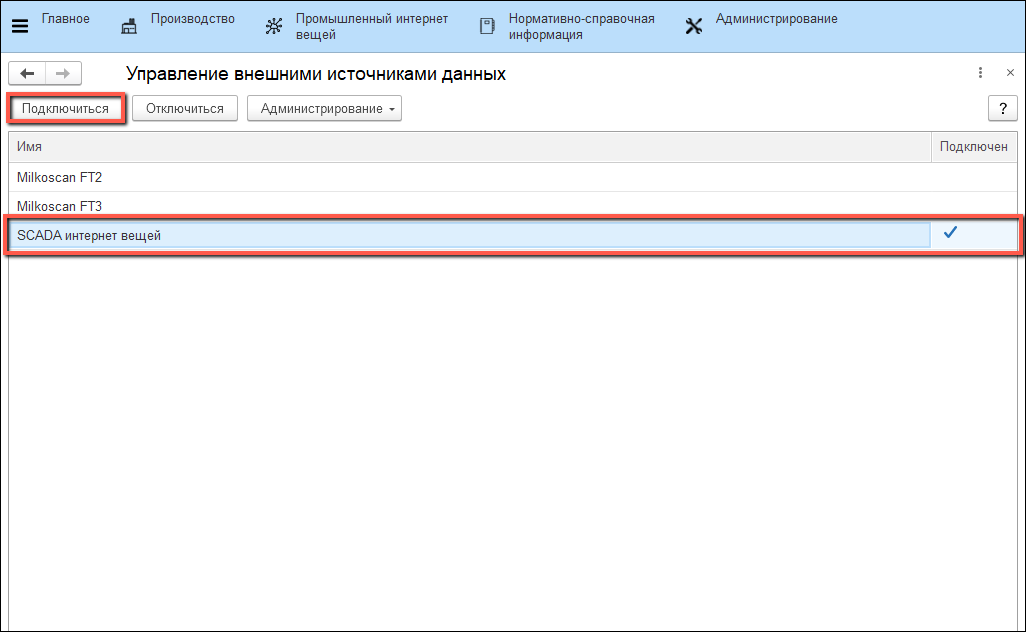Sort list by the Подключен column header
The height and width of the screenshot is (632, 1026).
(x=973, y=147)
